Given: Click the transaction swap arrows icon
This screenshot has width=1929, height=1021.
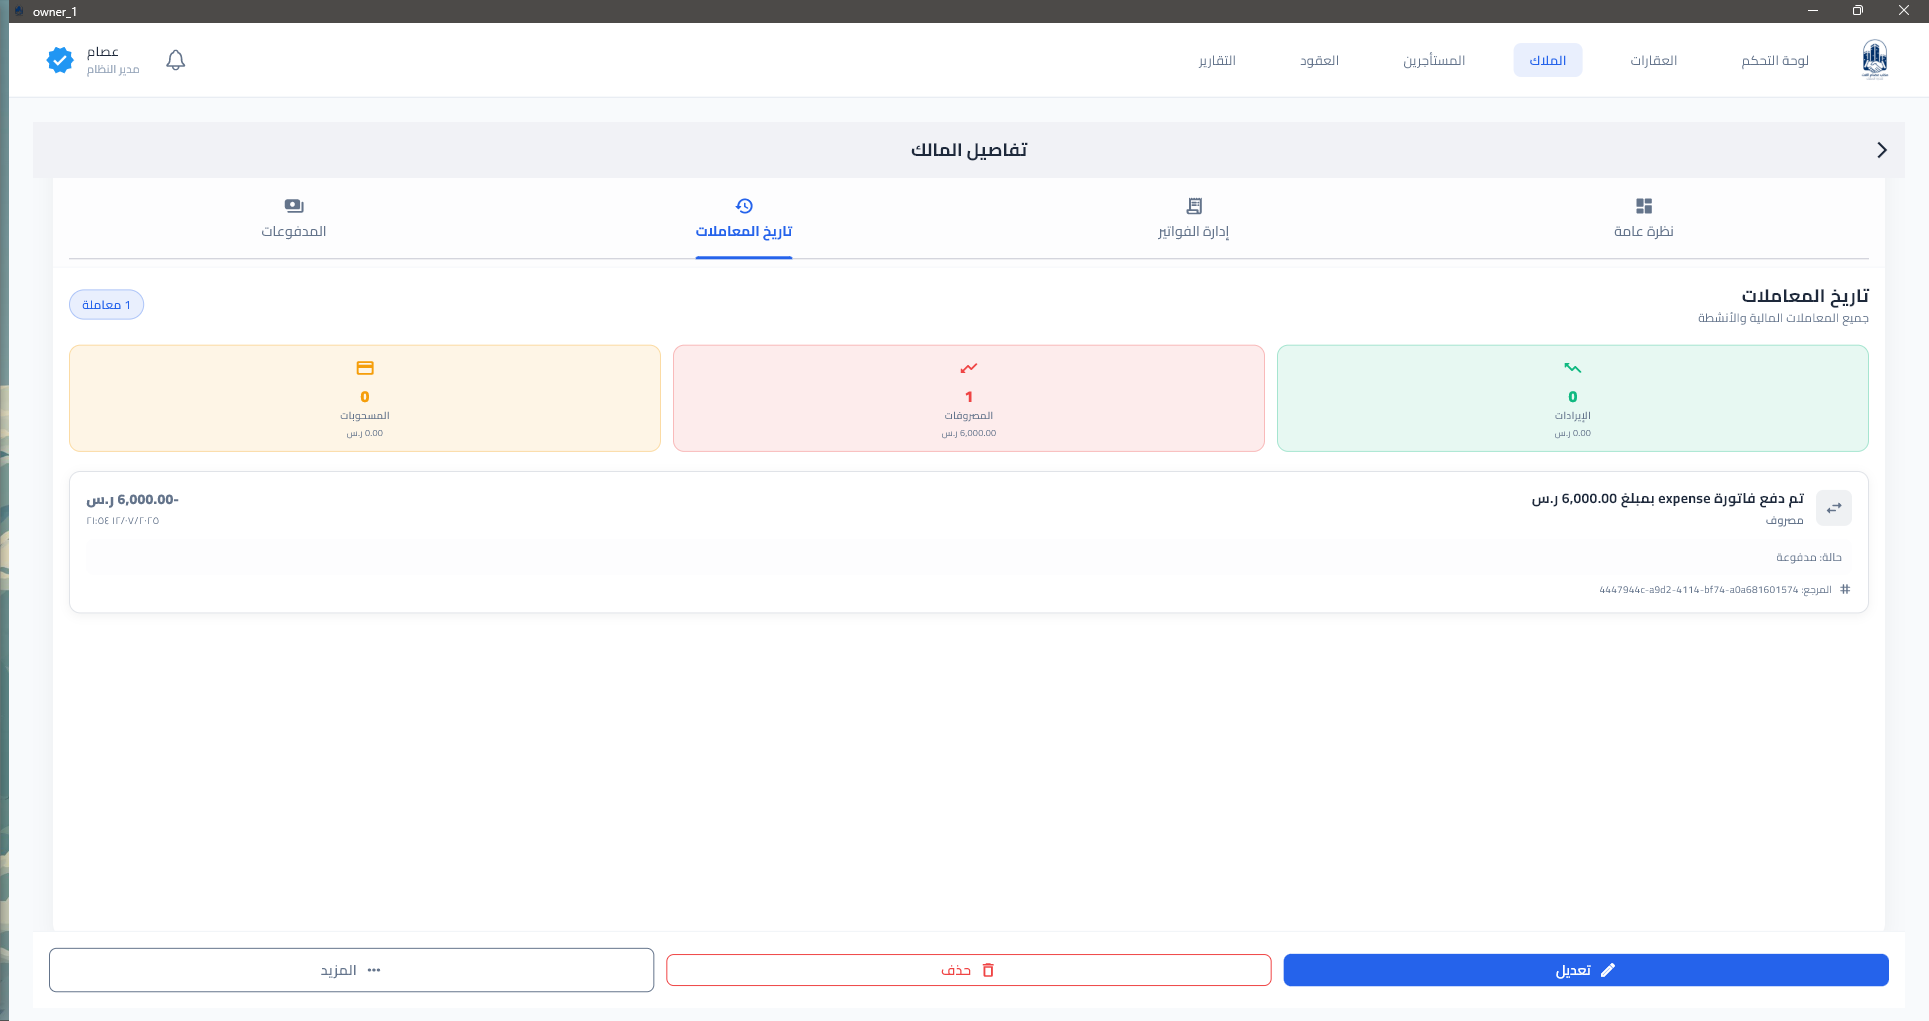Looking at the screenshot, I should tap(1834, 508).
